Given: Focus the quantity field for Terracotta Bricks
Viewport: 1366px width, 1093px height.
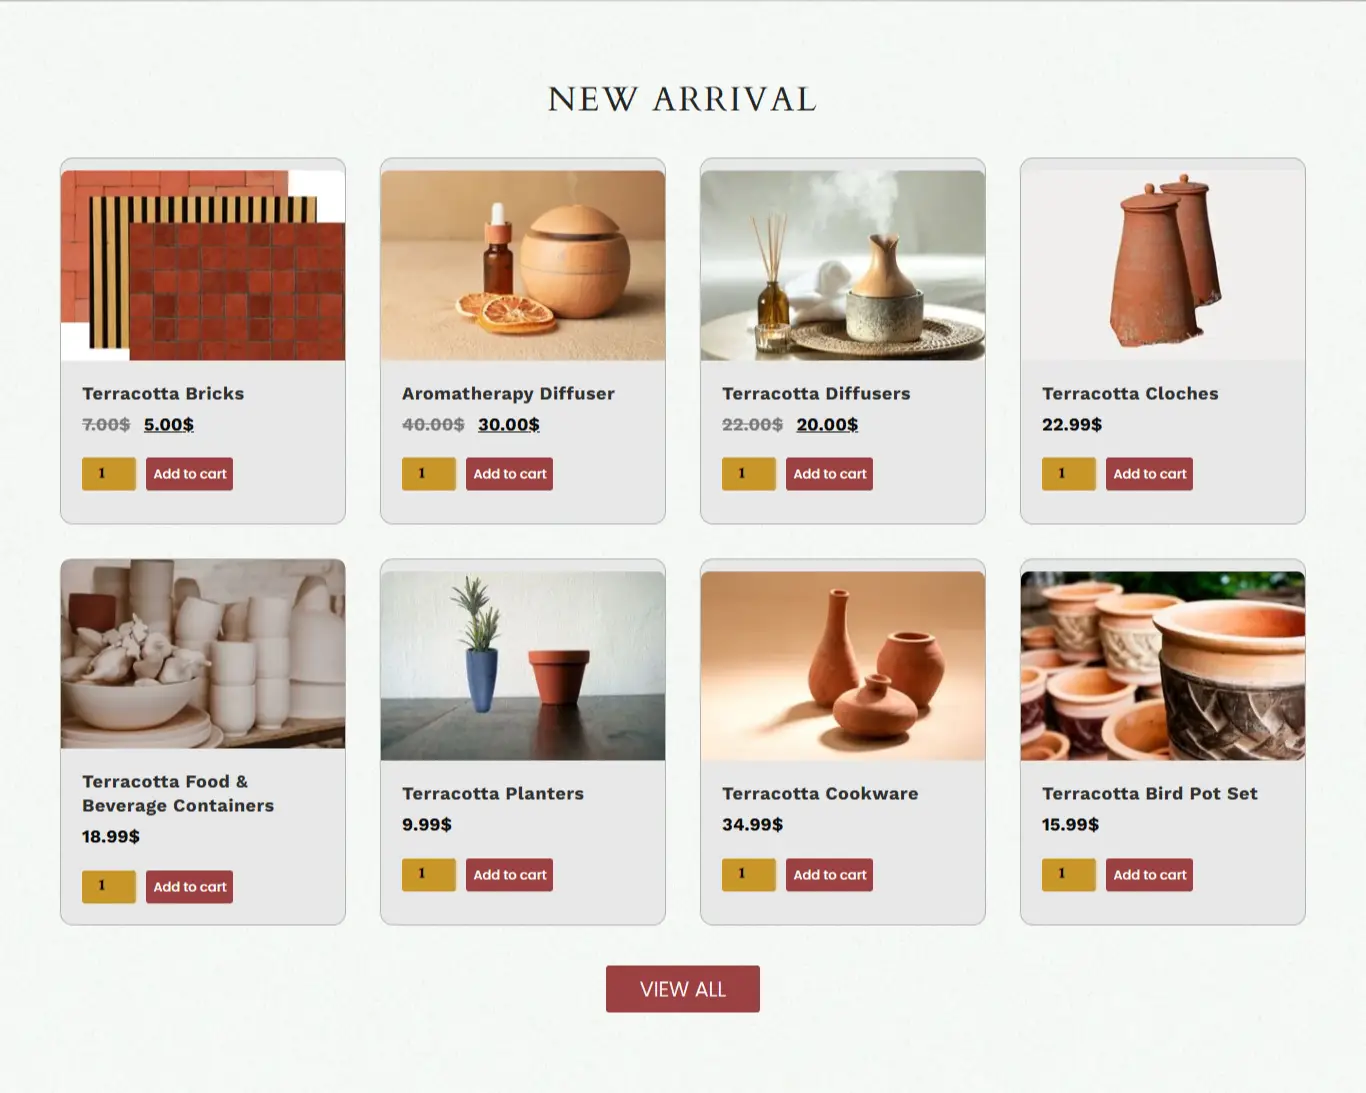Looking at the screenshot, I should (109, 474).
